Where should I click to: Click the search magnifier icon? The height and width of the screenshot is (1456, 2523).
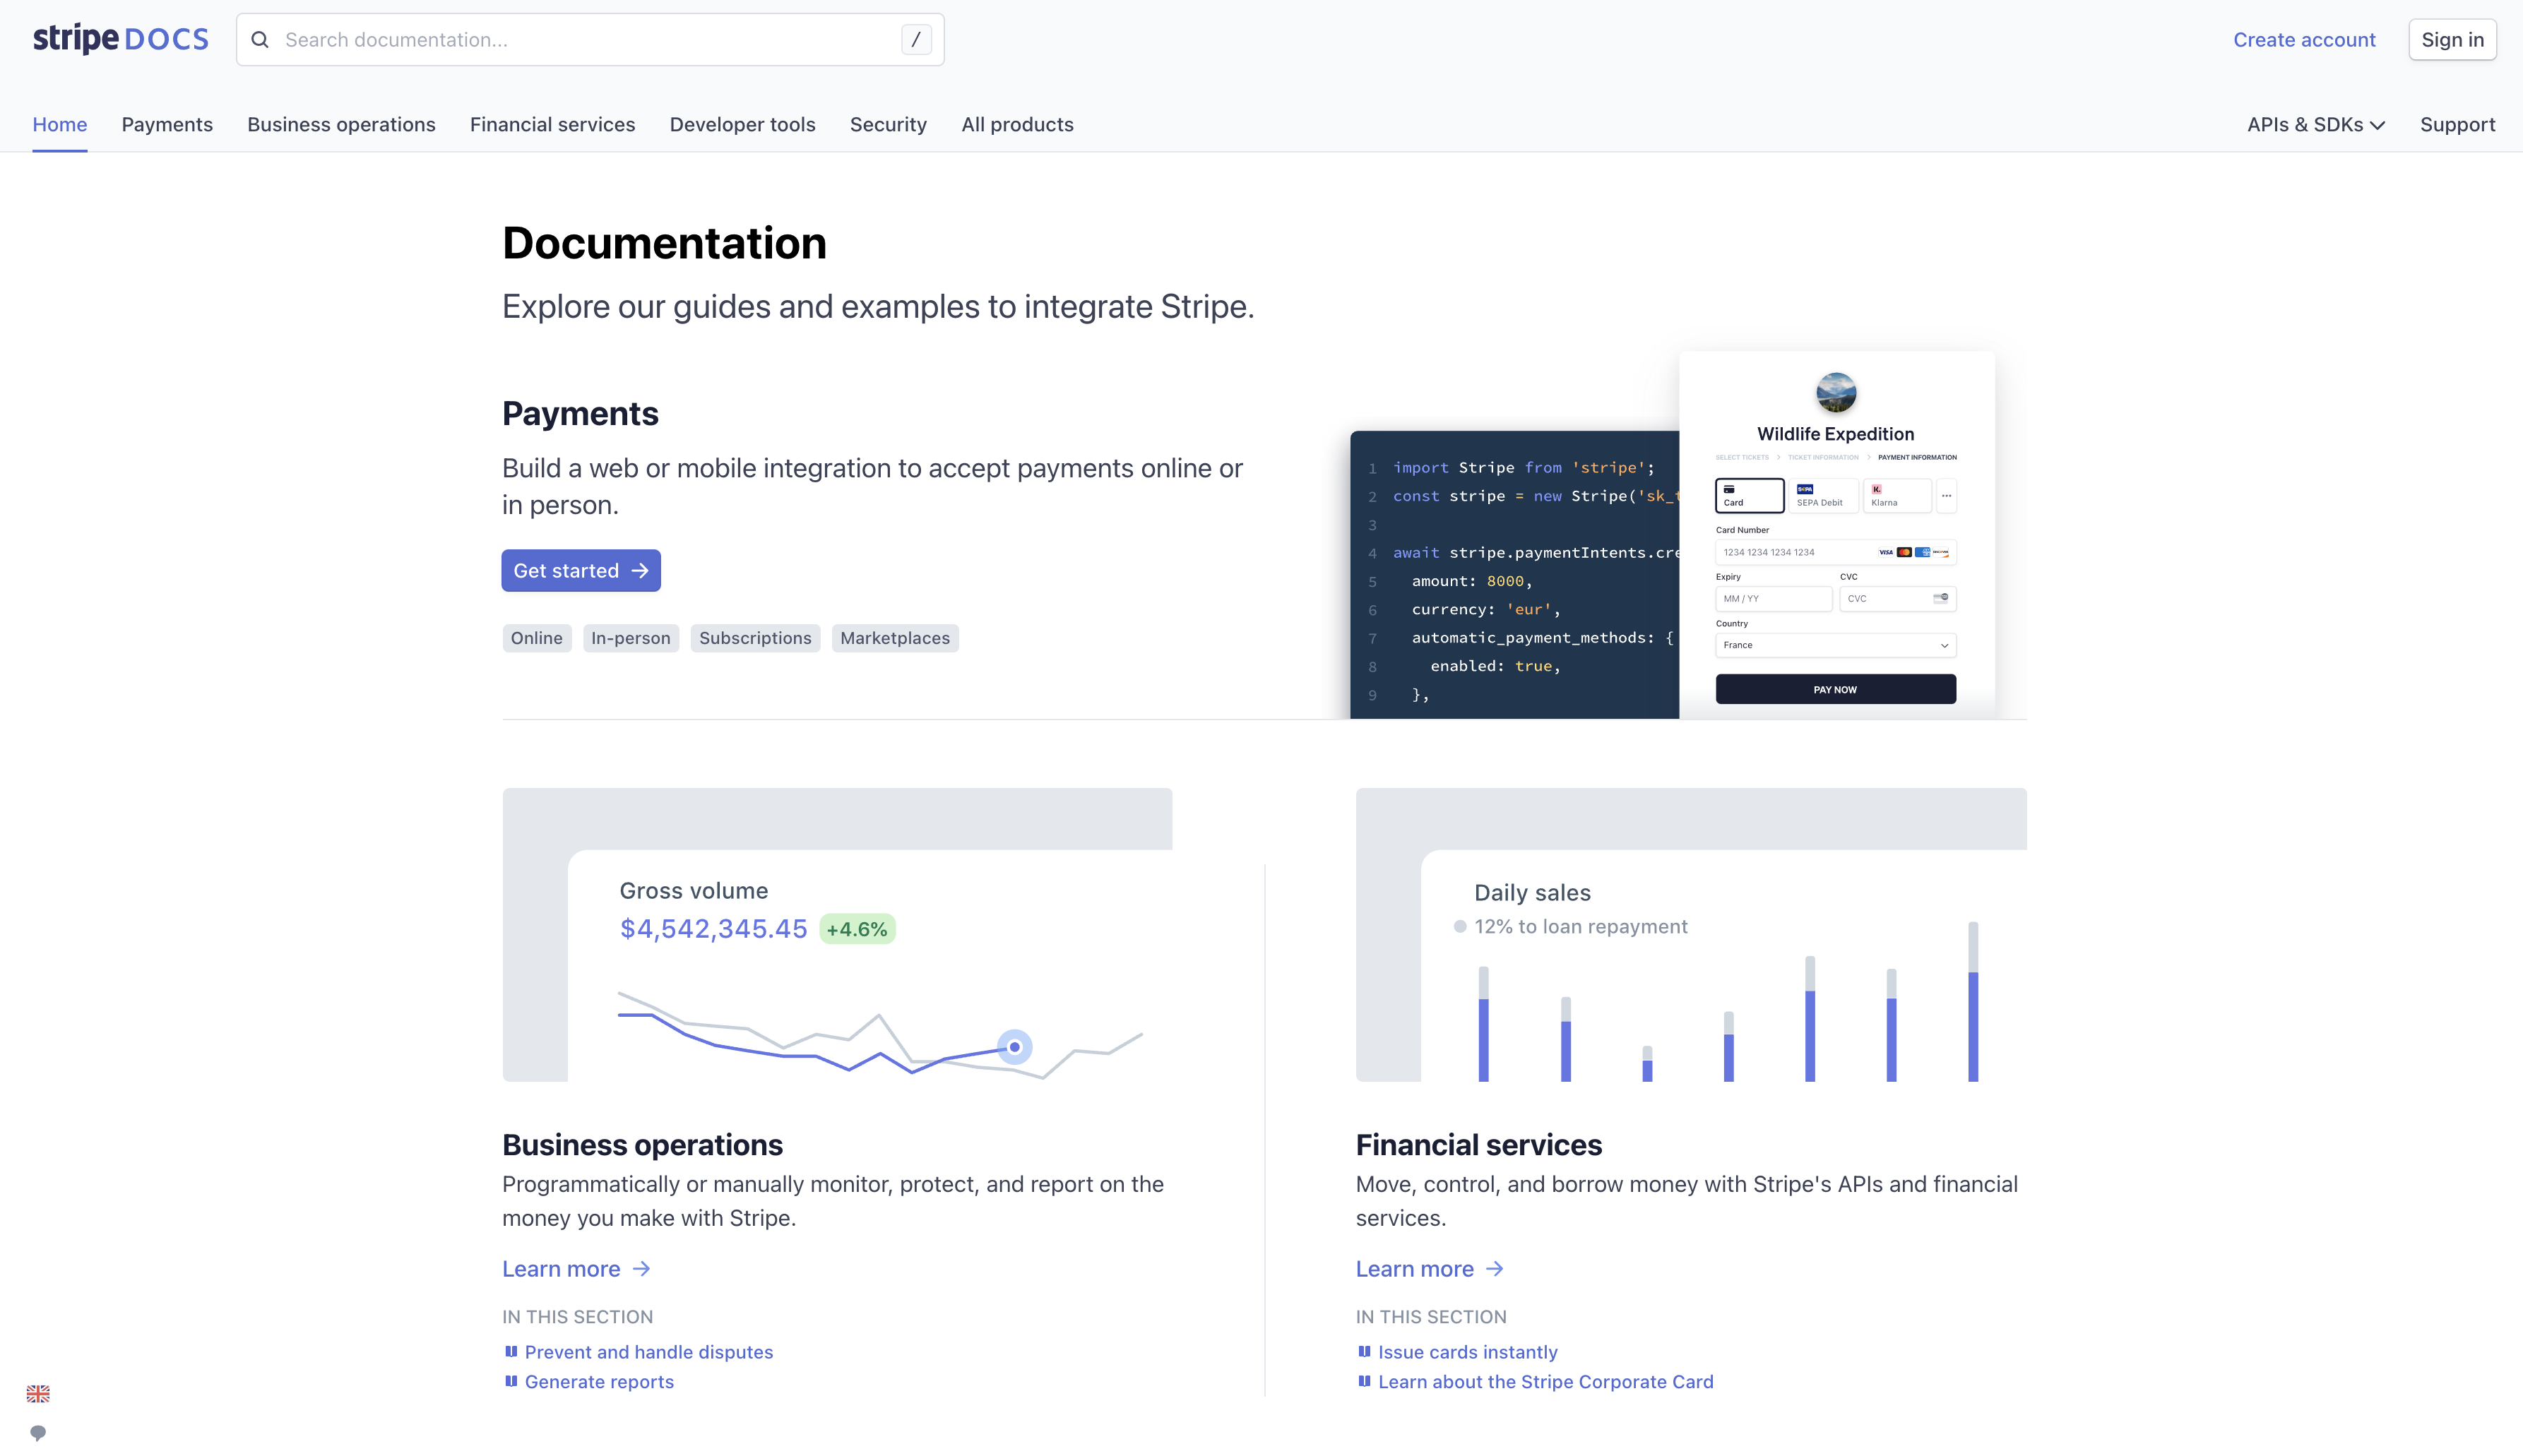[260, 40]
